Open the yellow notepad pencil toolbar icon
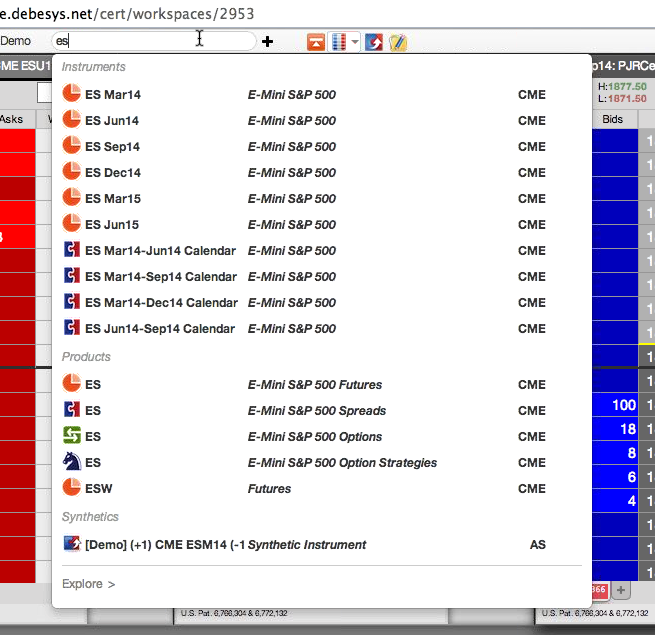 click(x=398, y=42)
